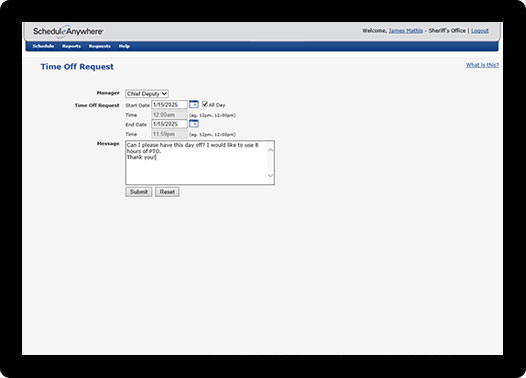Image resolution: width=526 pixels, height=378 pixels.
Task: Open the Schedule menu
Action: [x=43, y=46]
